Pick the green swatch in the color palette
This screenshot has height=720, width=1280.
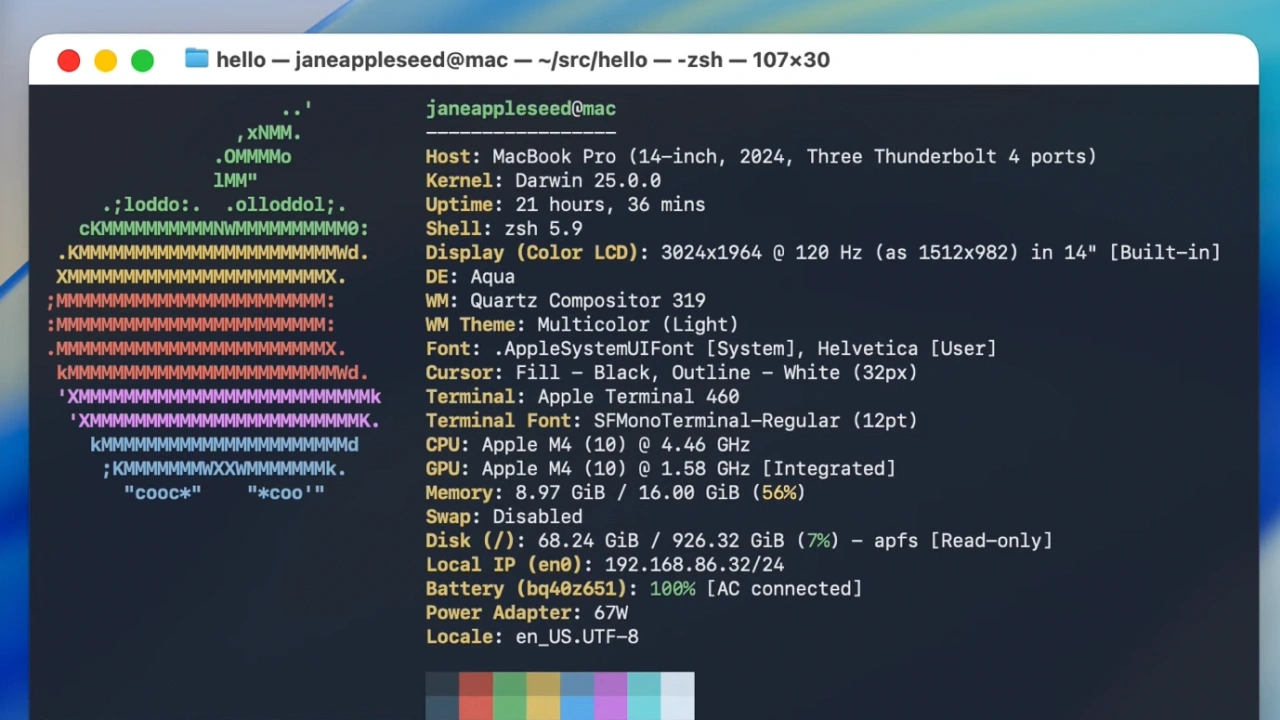(510, 696)
